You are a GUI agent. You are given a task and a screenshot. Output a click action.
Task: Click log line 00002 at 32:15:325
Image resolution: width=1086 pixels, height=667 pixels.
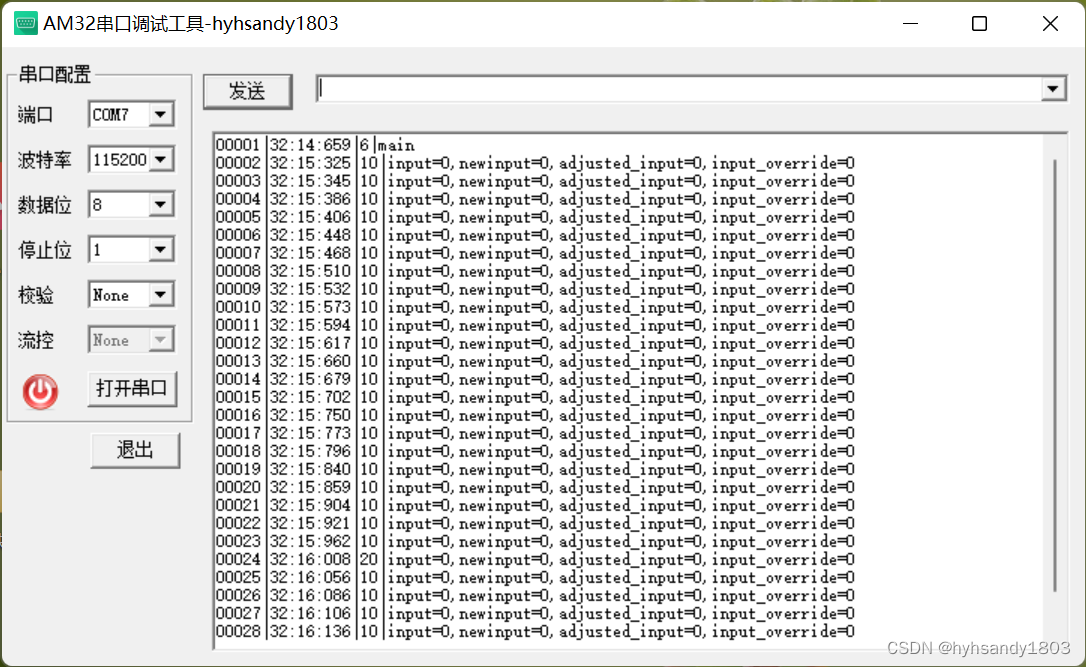[535, 163]
